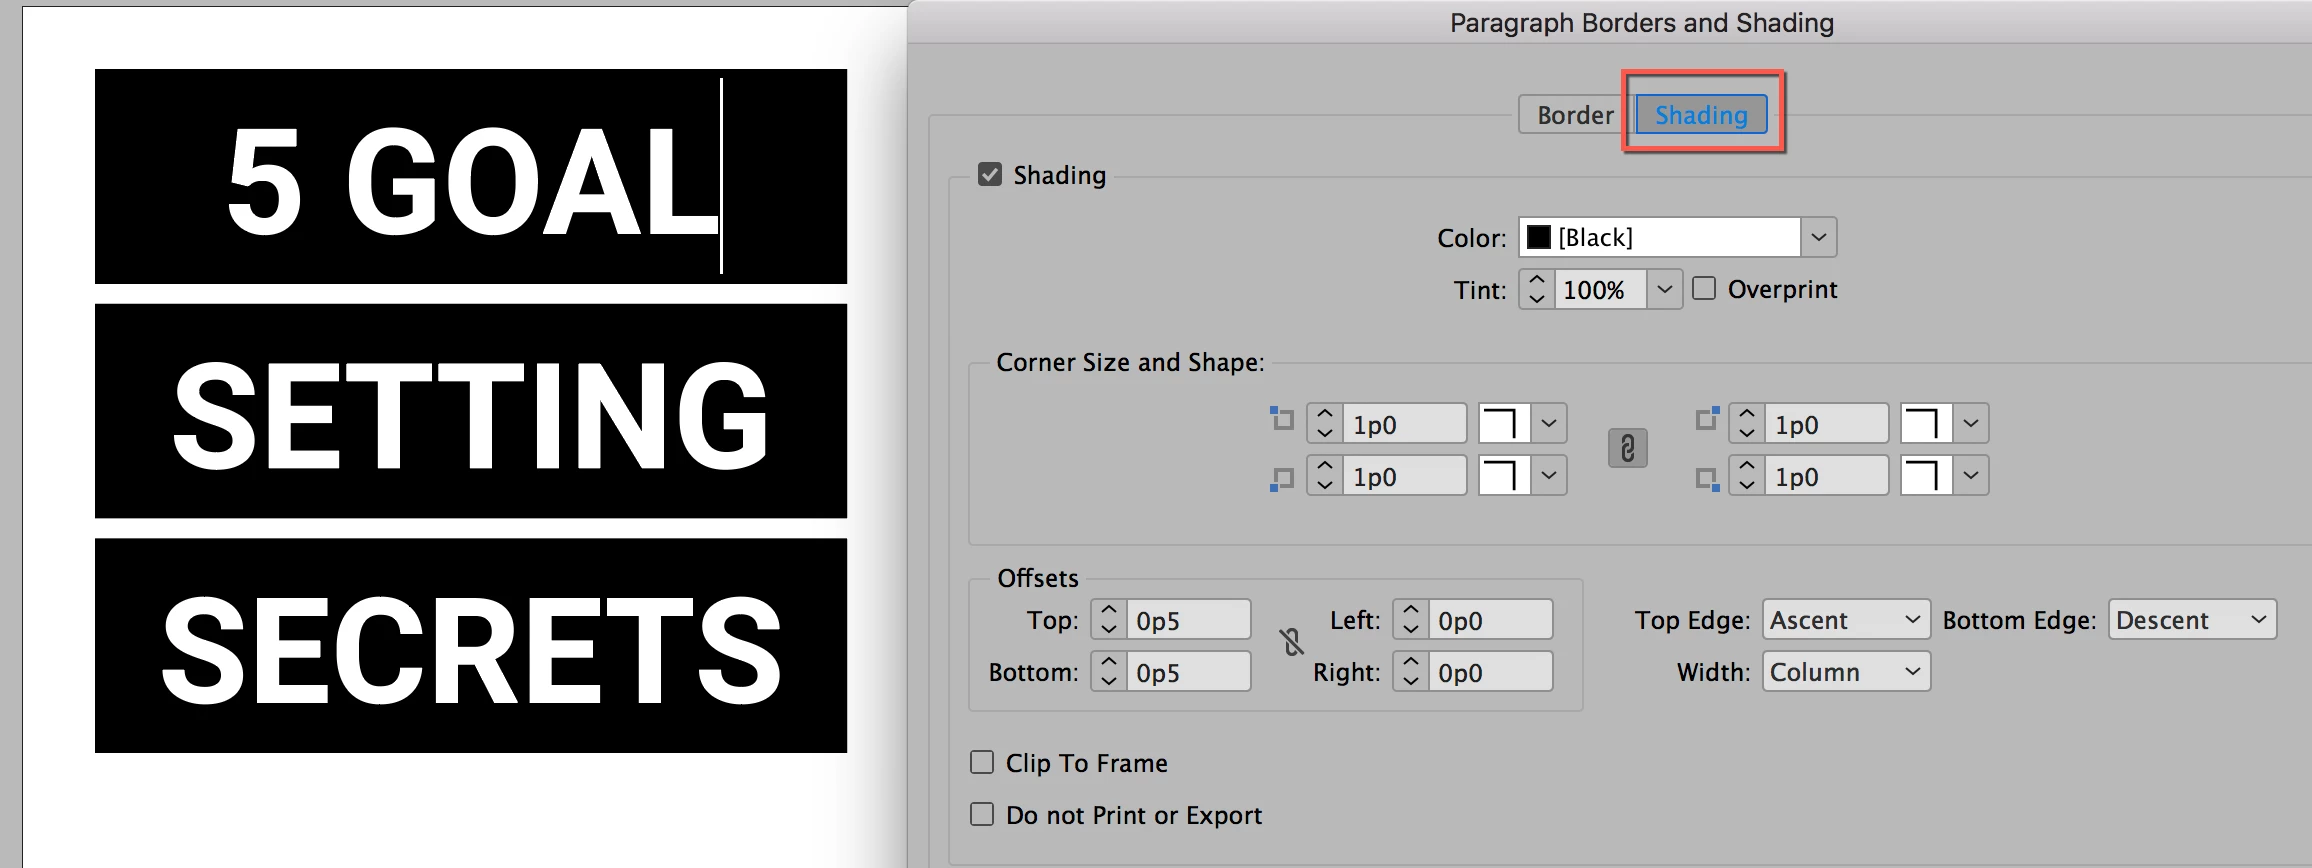The height and width of the screenshot is (868, 2312).
Task: Click the top-right corner size 1p0 field
Action: tap(1826, 423)
